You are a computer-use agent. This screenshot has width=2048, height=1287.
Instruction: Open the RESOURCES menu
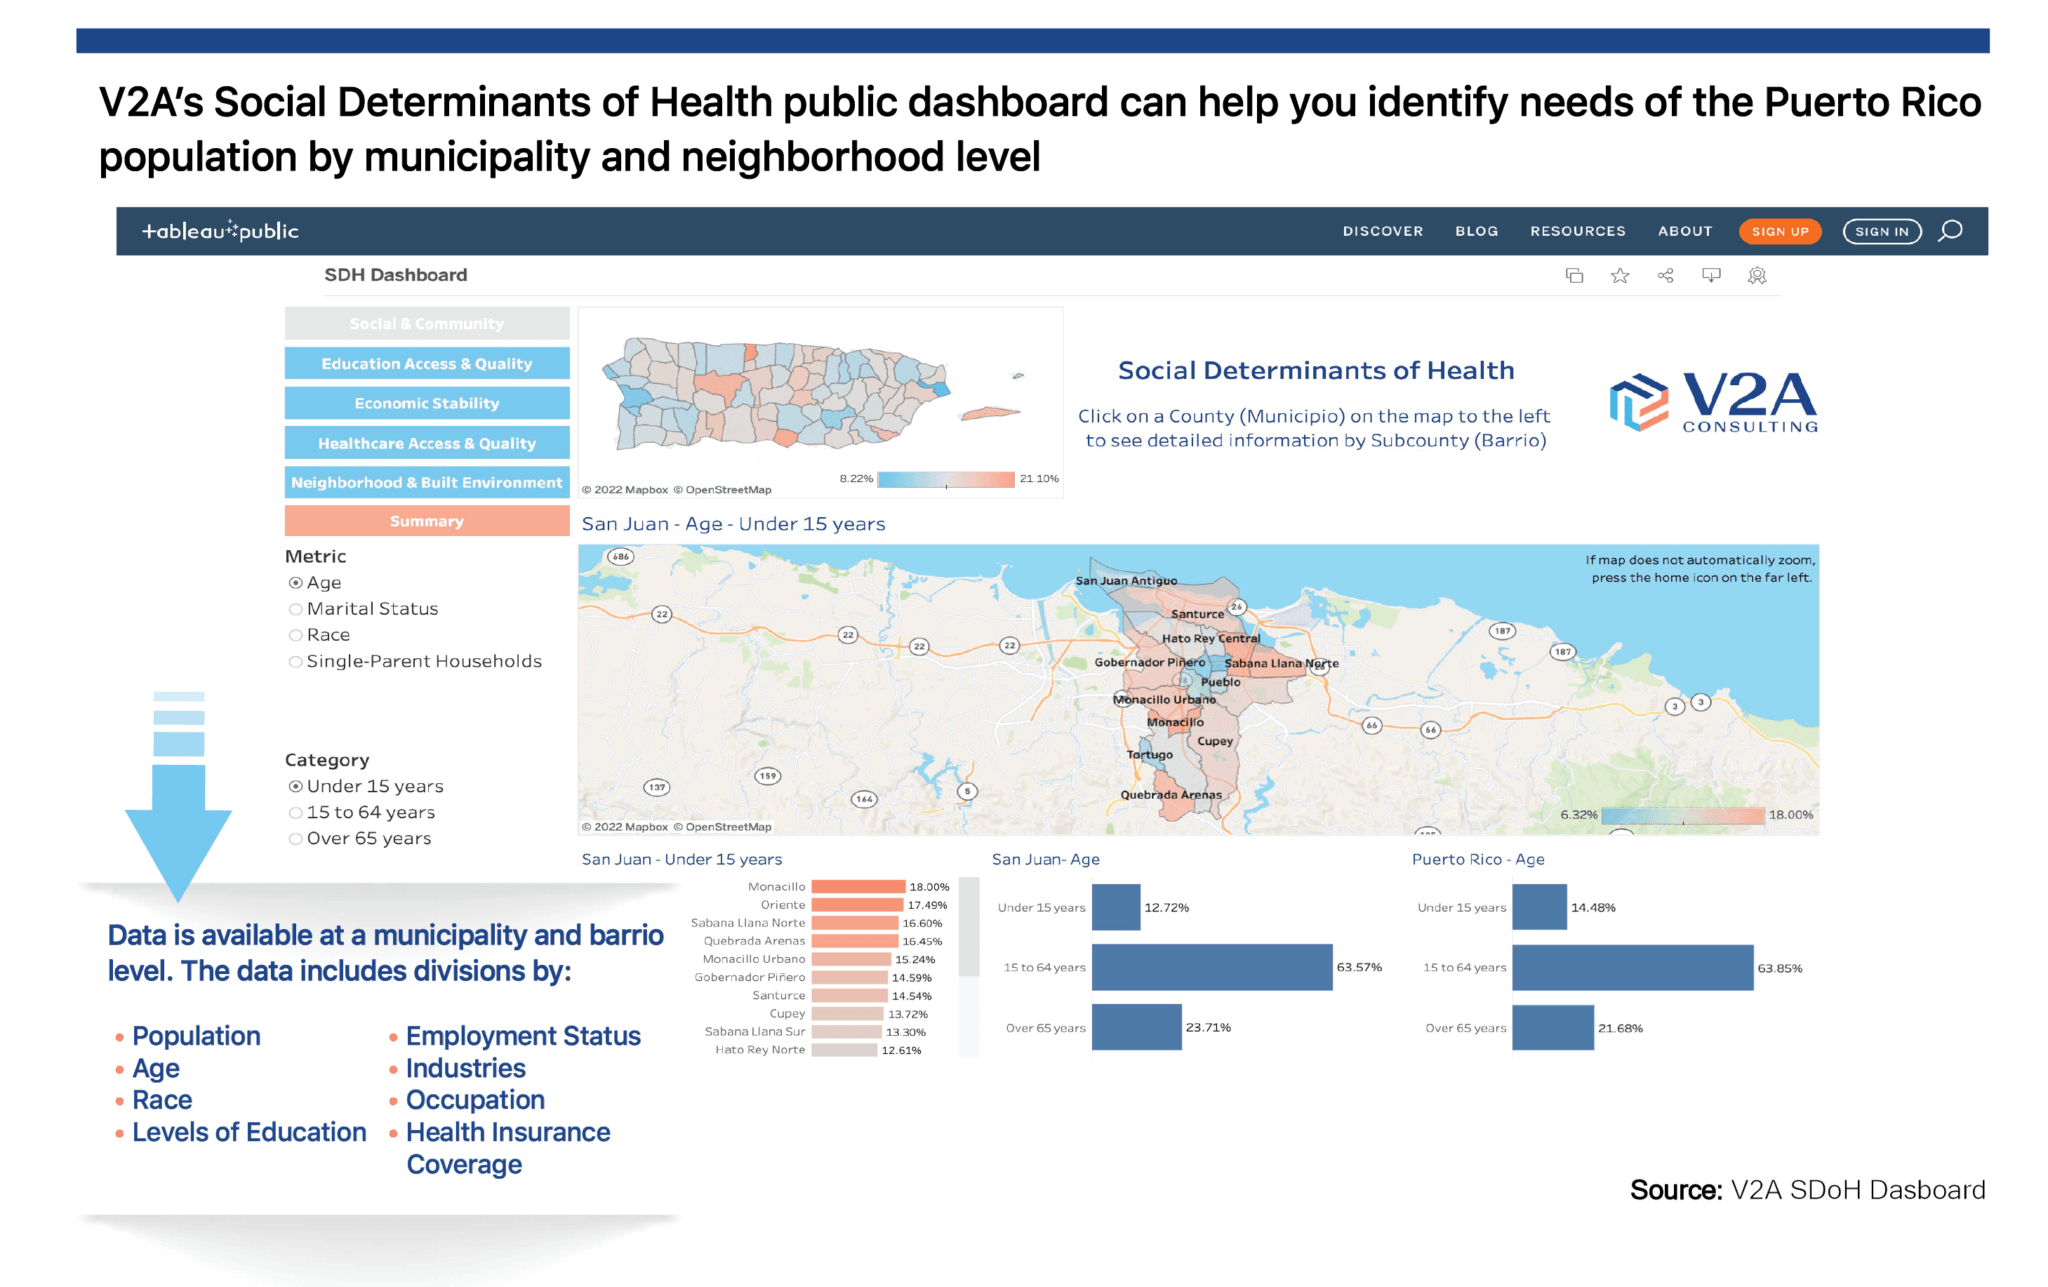pyautogui.click(x=1578, y=231)
